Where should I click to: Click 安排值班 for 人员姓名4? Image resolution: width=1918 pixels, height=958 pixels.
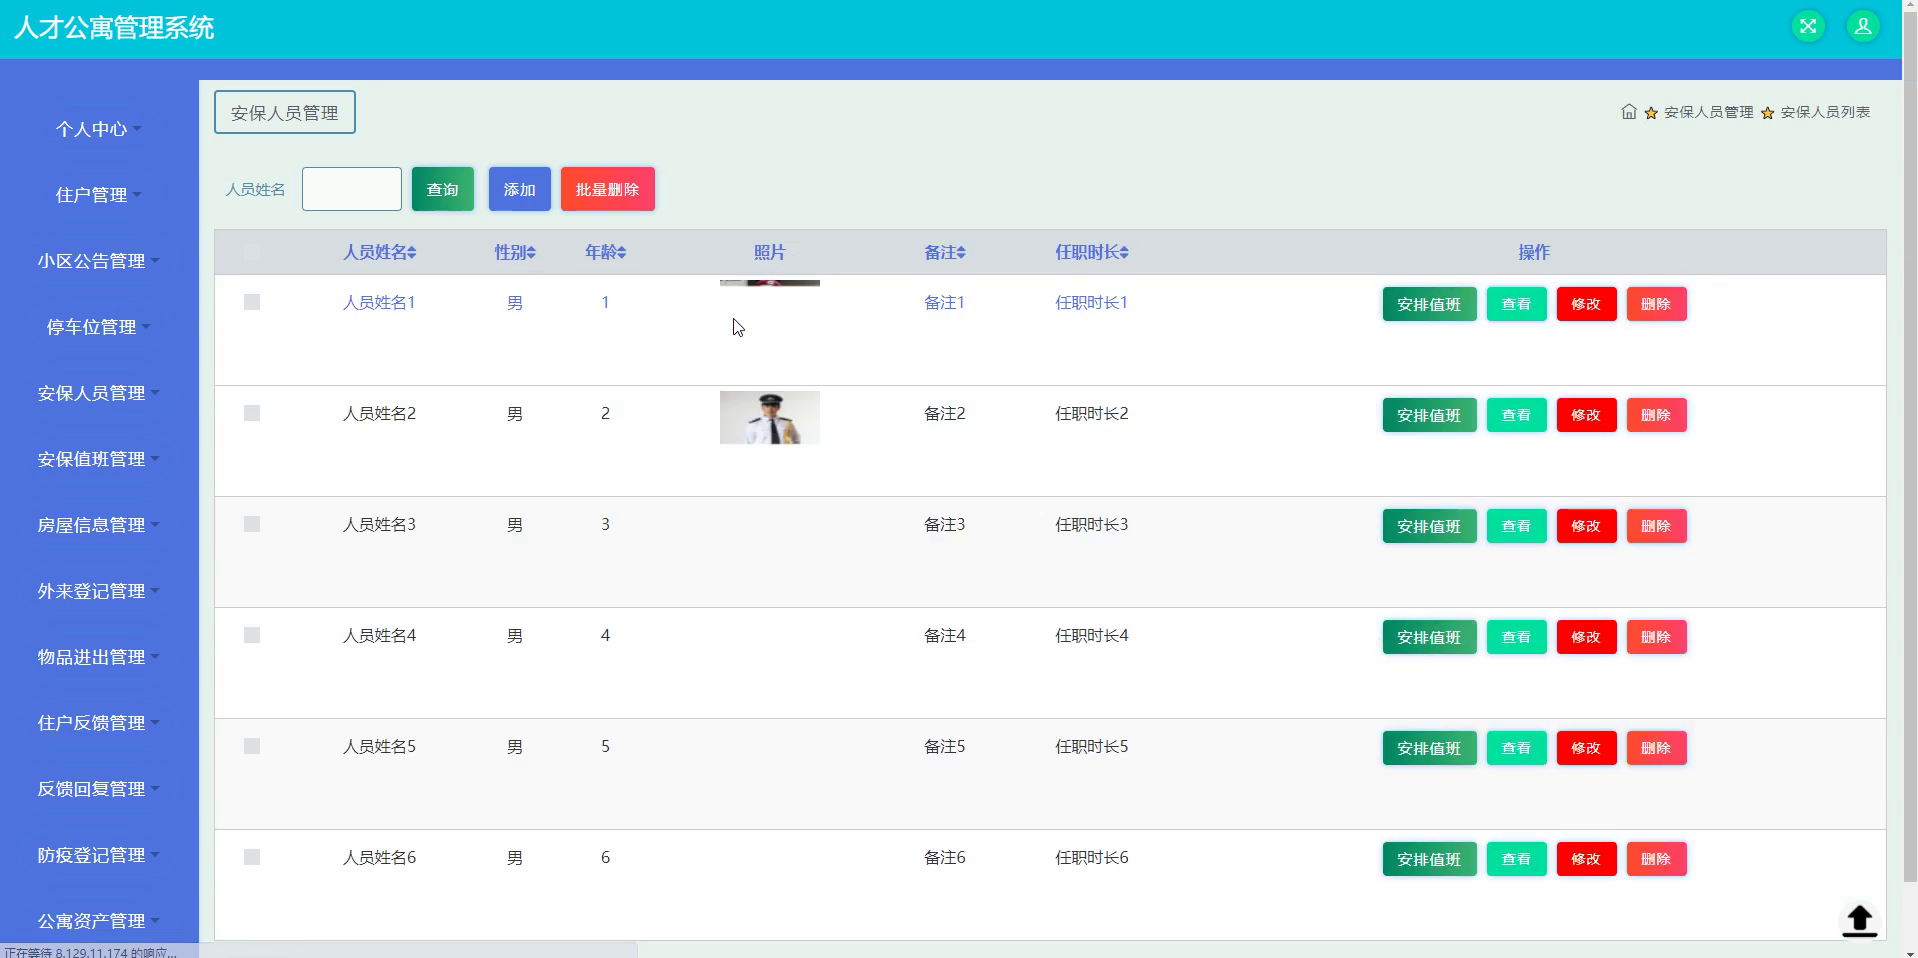click(1430, 637)
